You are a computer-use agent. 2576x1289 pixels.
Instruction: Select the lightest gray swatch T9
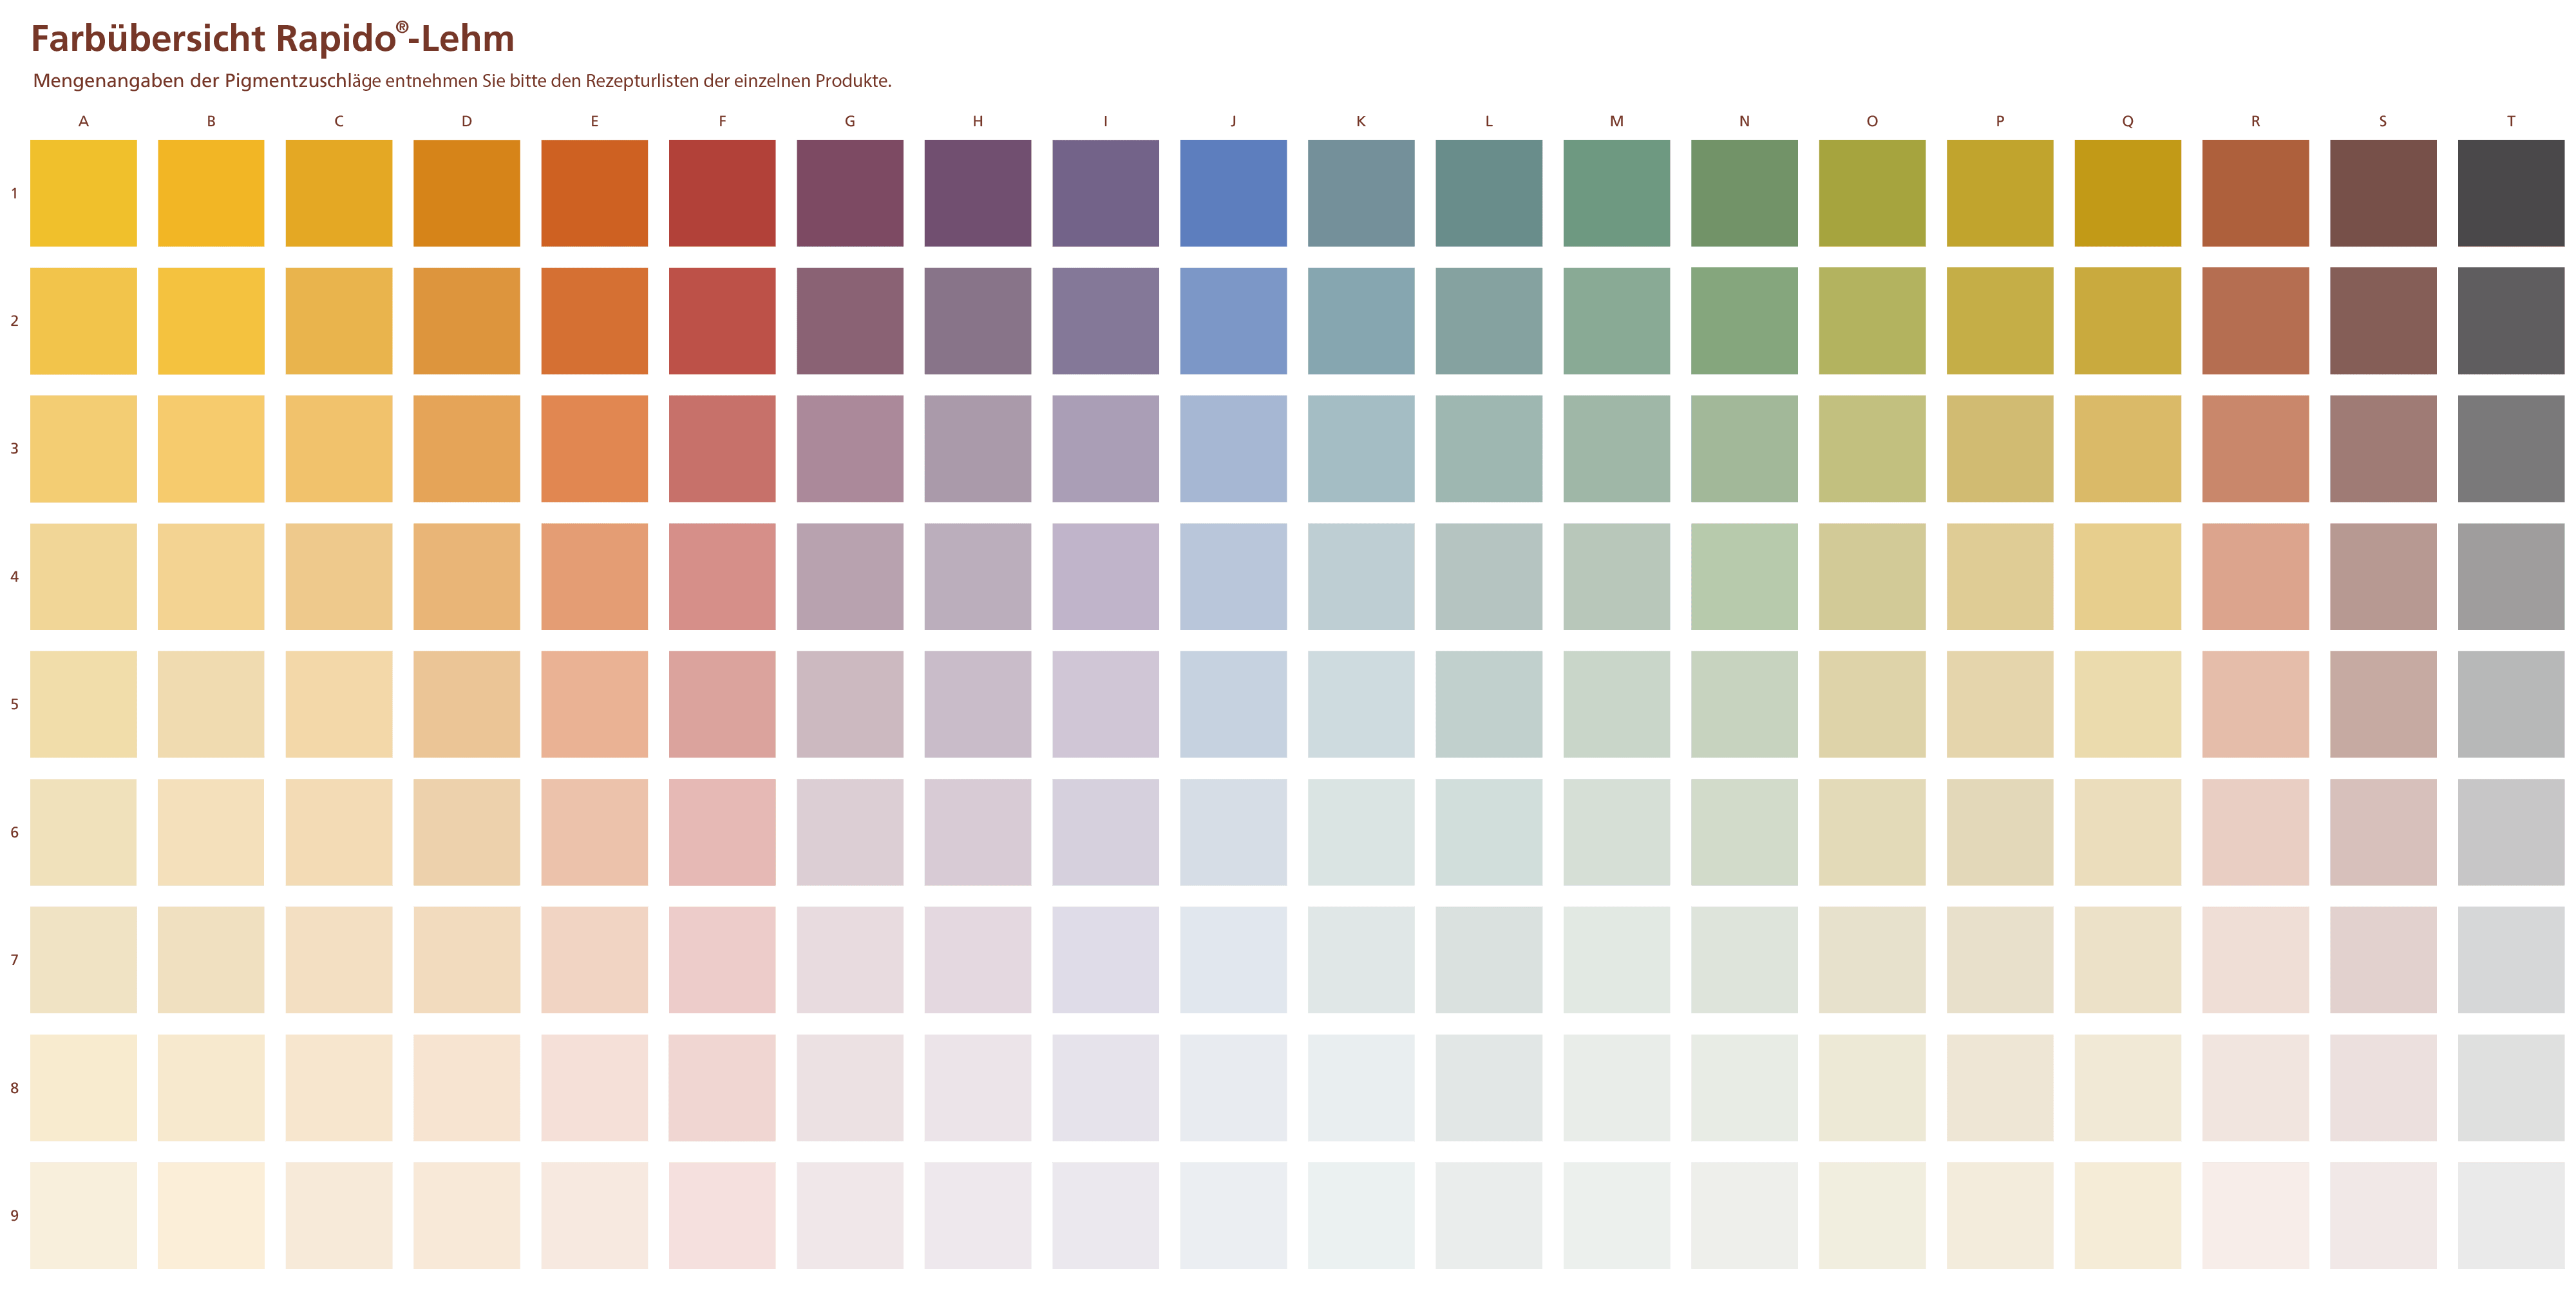click(x=2511, y=1216)
